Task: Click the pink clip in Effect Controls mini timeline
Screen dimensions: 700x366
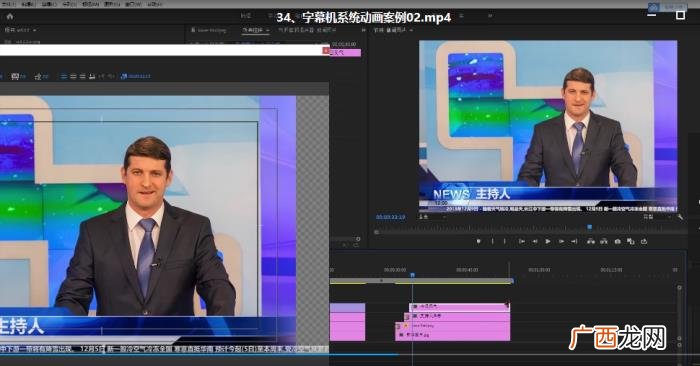Action: (345, 52)
